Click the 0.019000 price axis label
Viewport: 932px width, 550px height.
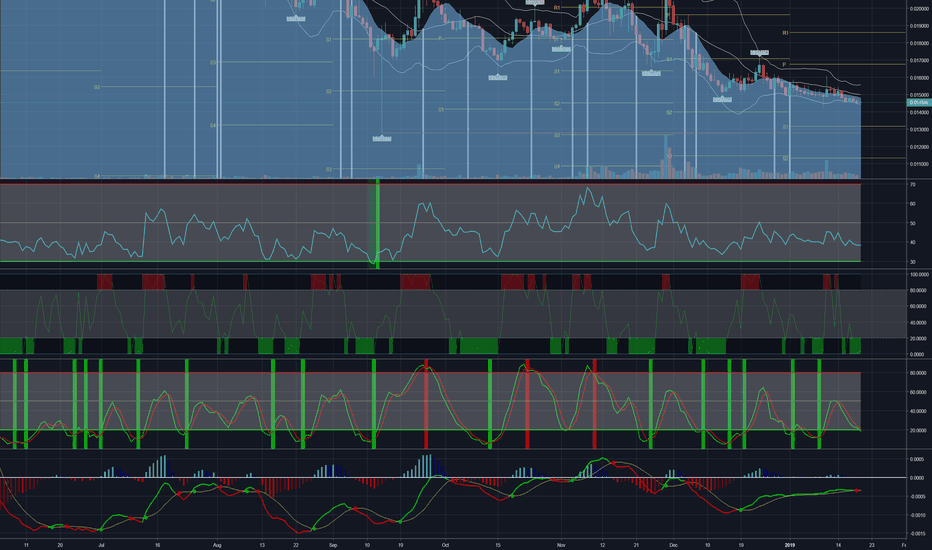click(x=919, y=26)
